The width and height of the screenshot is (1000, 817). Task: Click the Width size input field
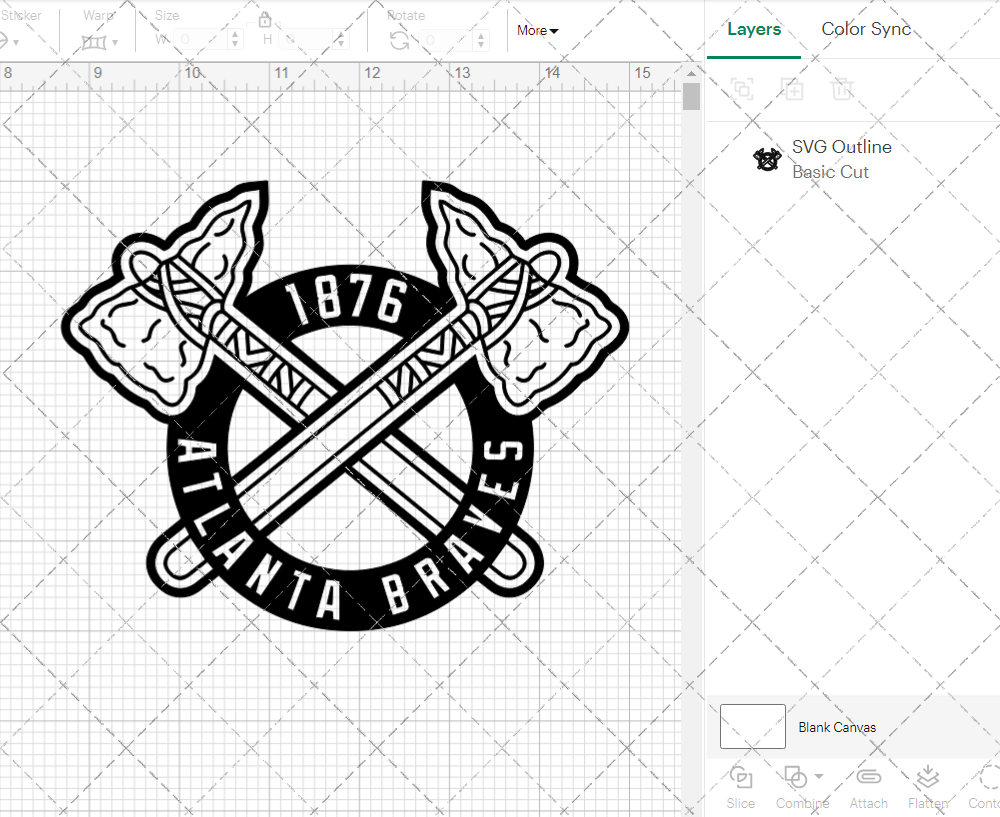pos(200,40)
